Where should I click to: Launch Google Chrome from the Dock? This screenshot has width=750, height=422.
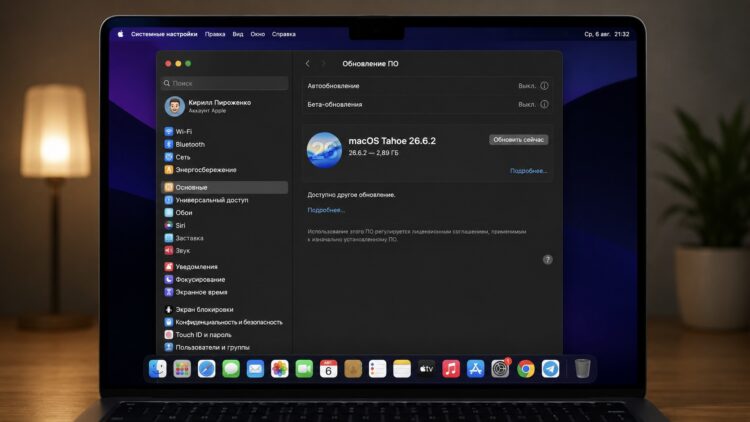526,369
